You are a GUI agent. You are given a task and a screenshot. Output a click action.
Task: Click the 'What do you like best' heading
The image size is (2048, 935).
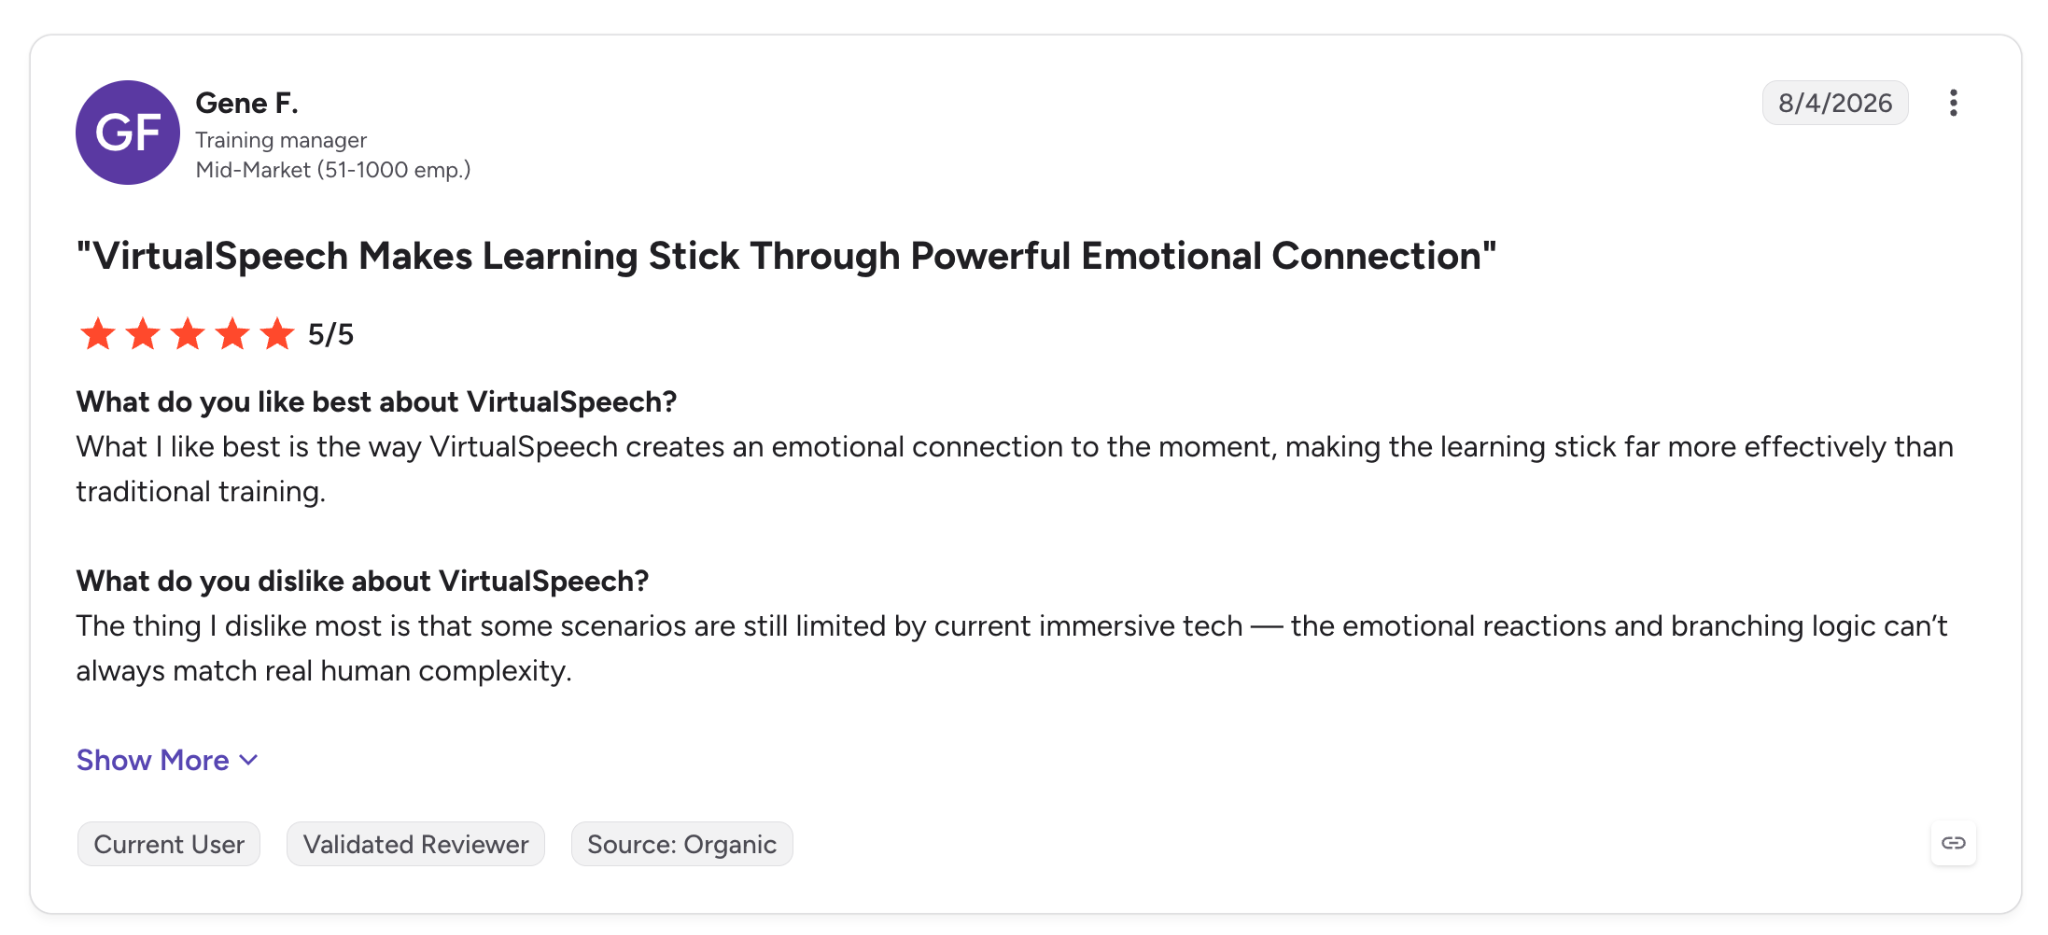(x=377, y=402)
